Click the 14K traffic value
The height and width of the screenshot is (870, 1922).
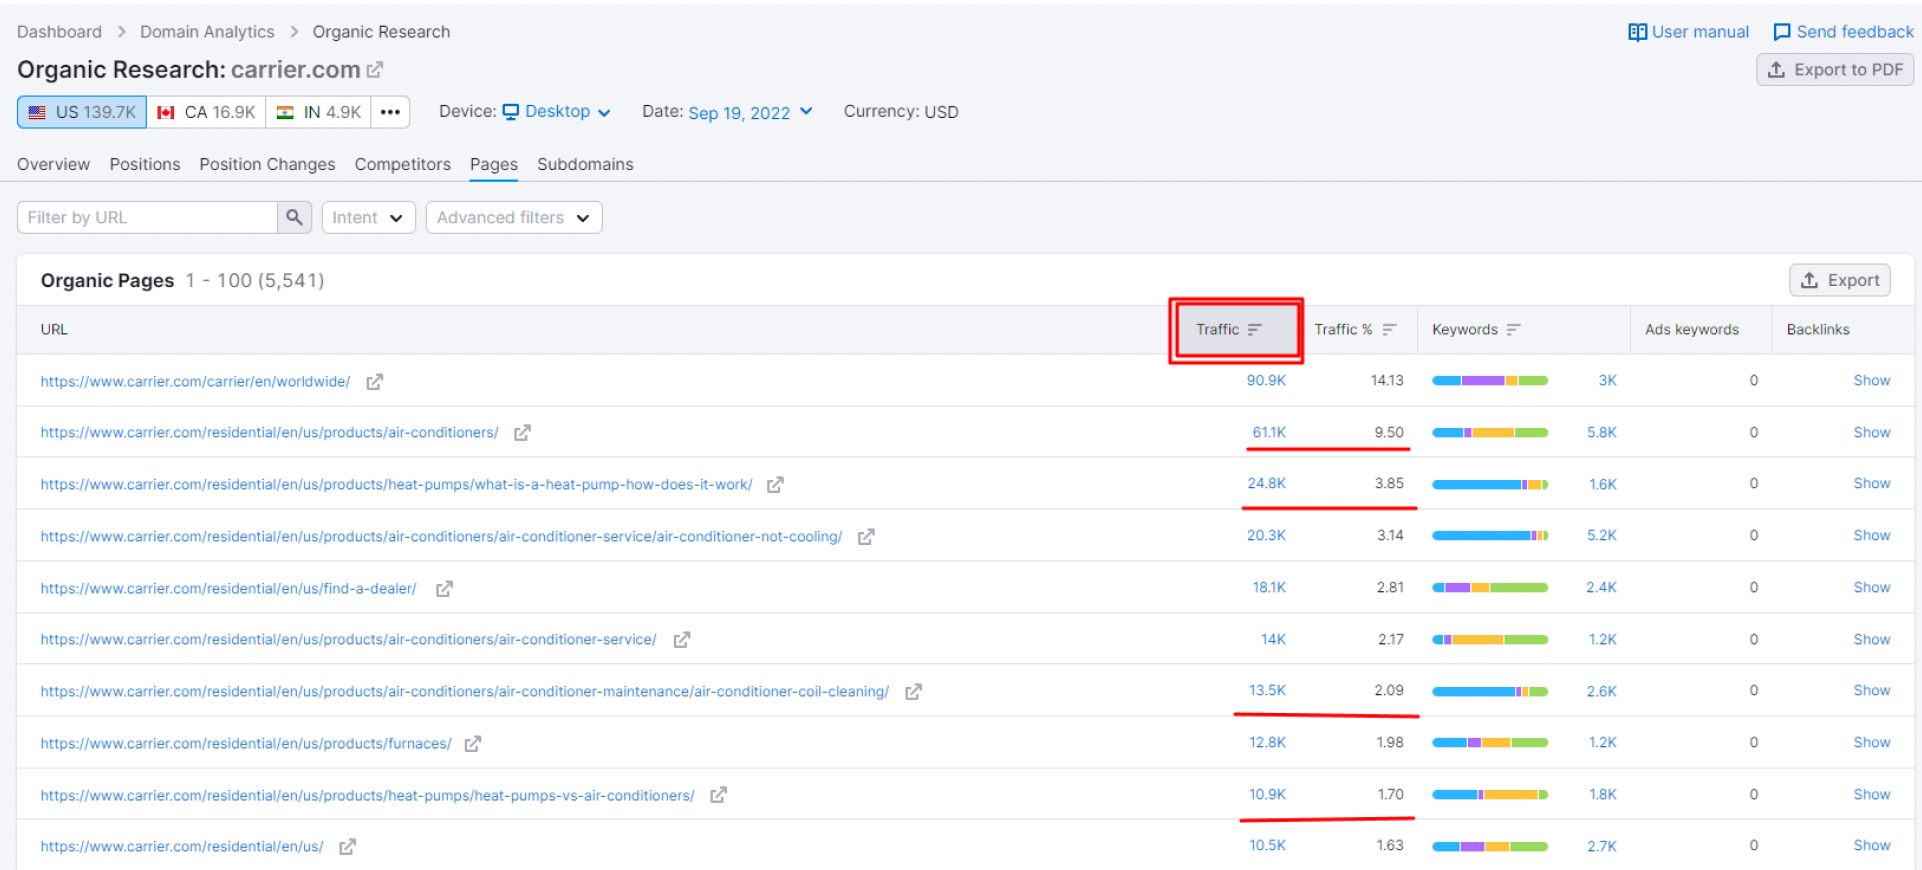click(1273, 640)
